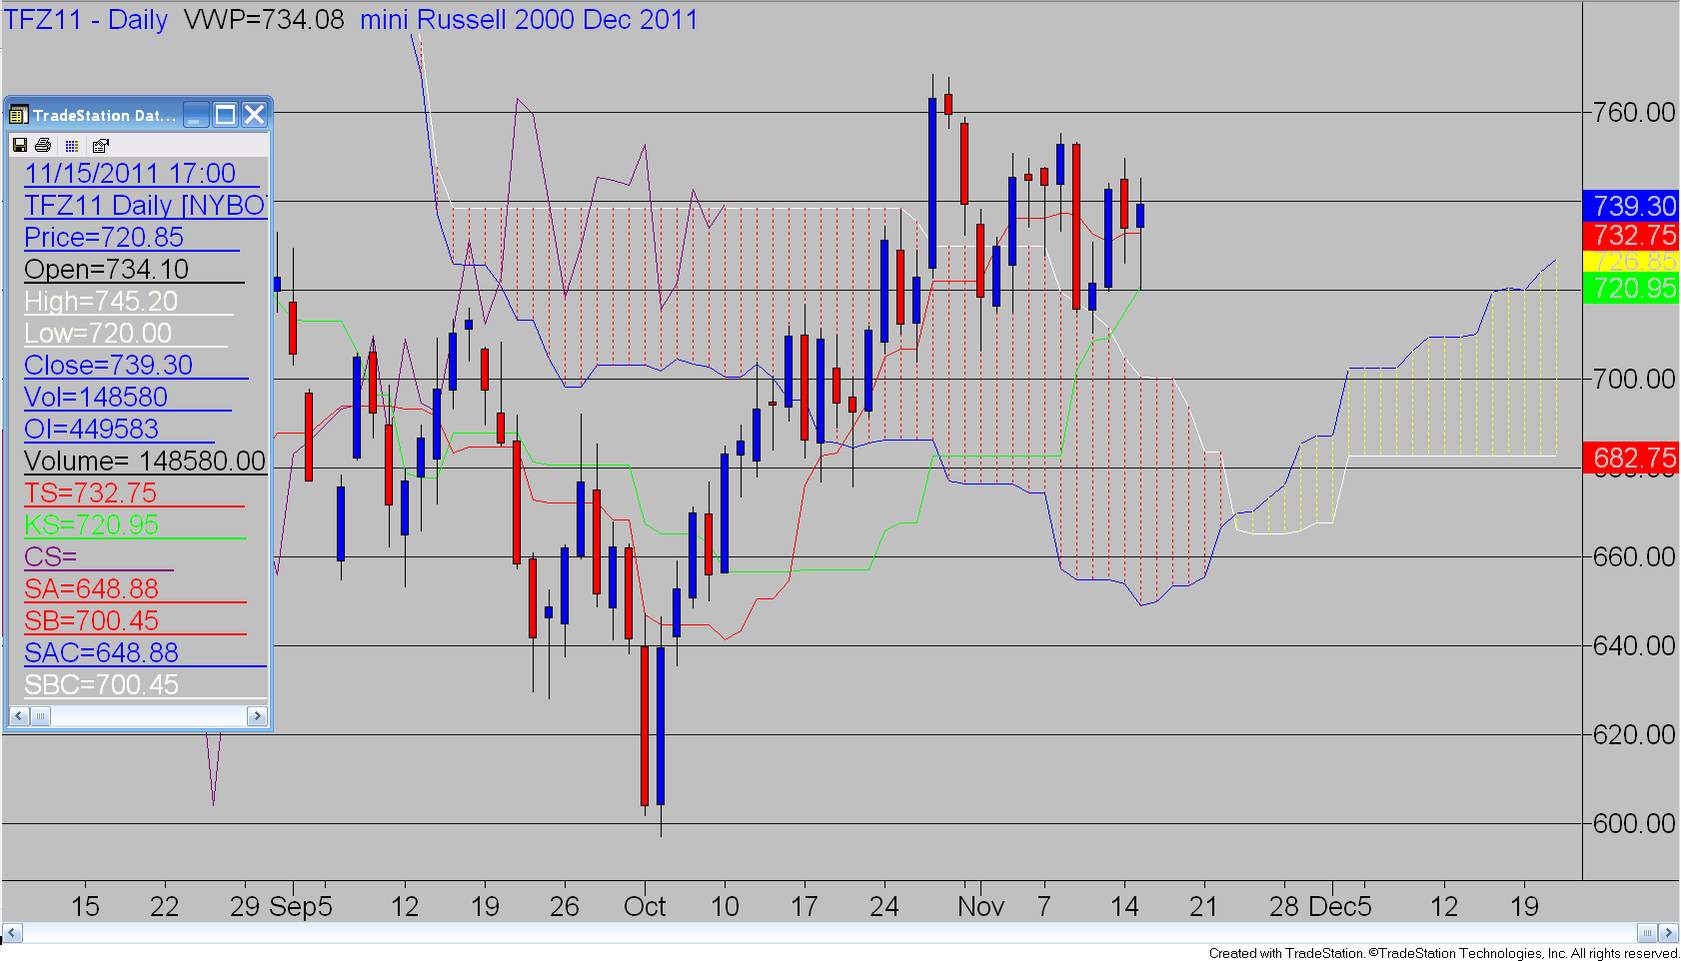Open the blue grid icon in Data Window
The width and height of the screenshot is (1681, 961).
click(72, 146)
